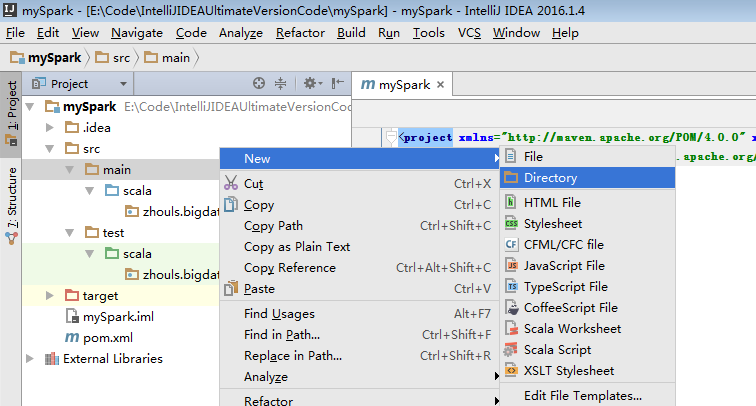
Task: Toggle the 1: Project side tab
Action: point(11,114)
